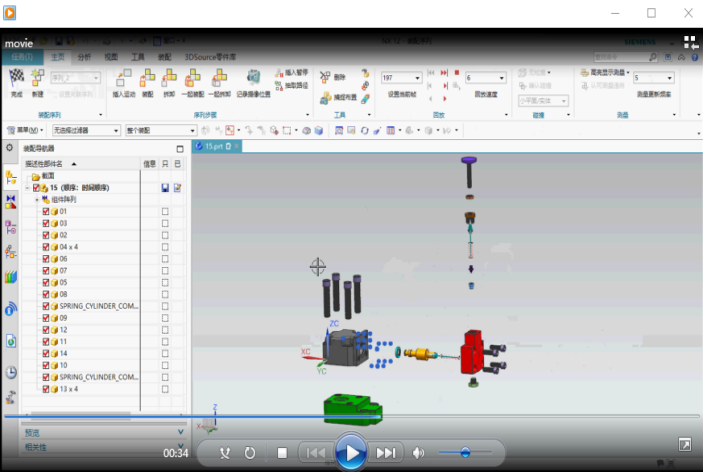This screenshot has width=704, height=472.
Task: Switch to the 工具 Tools ribbon tab
Action: click(137, 57)
